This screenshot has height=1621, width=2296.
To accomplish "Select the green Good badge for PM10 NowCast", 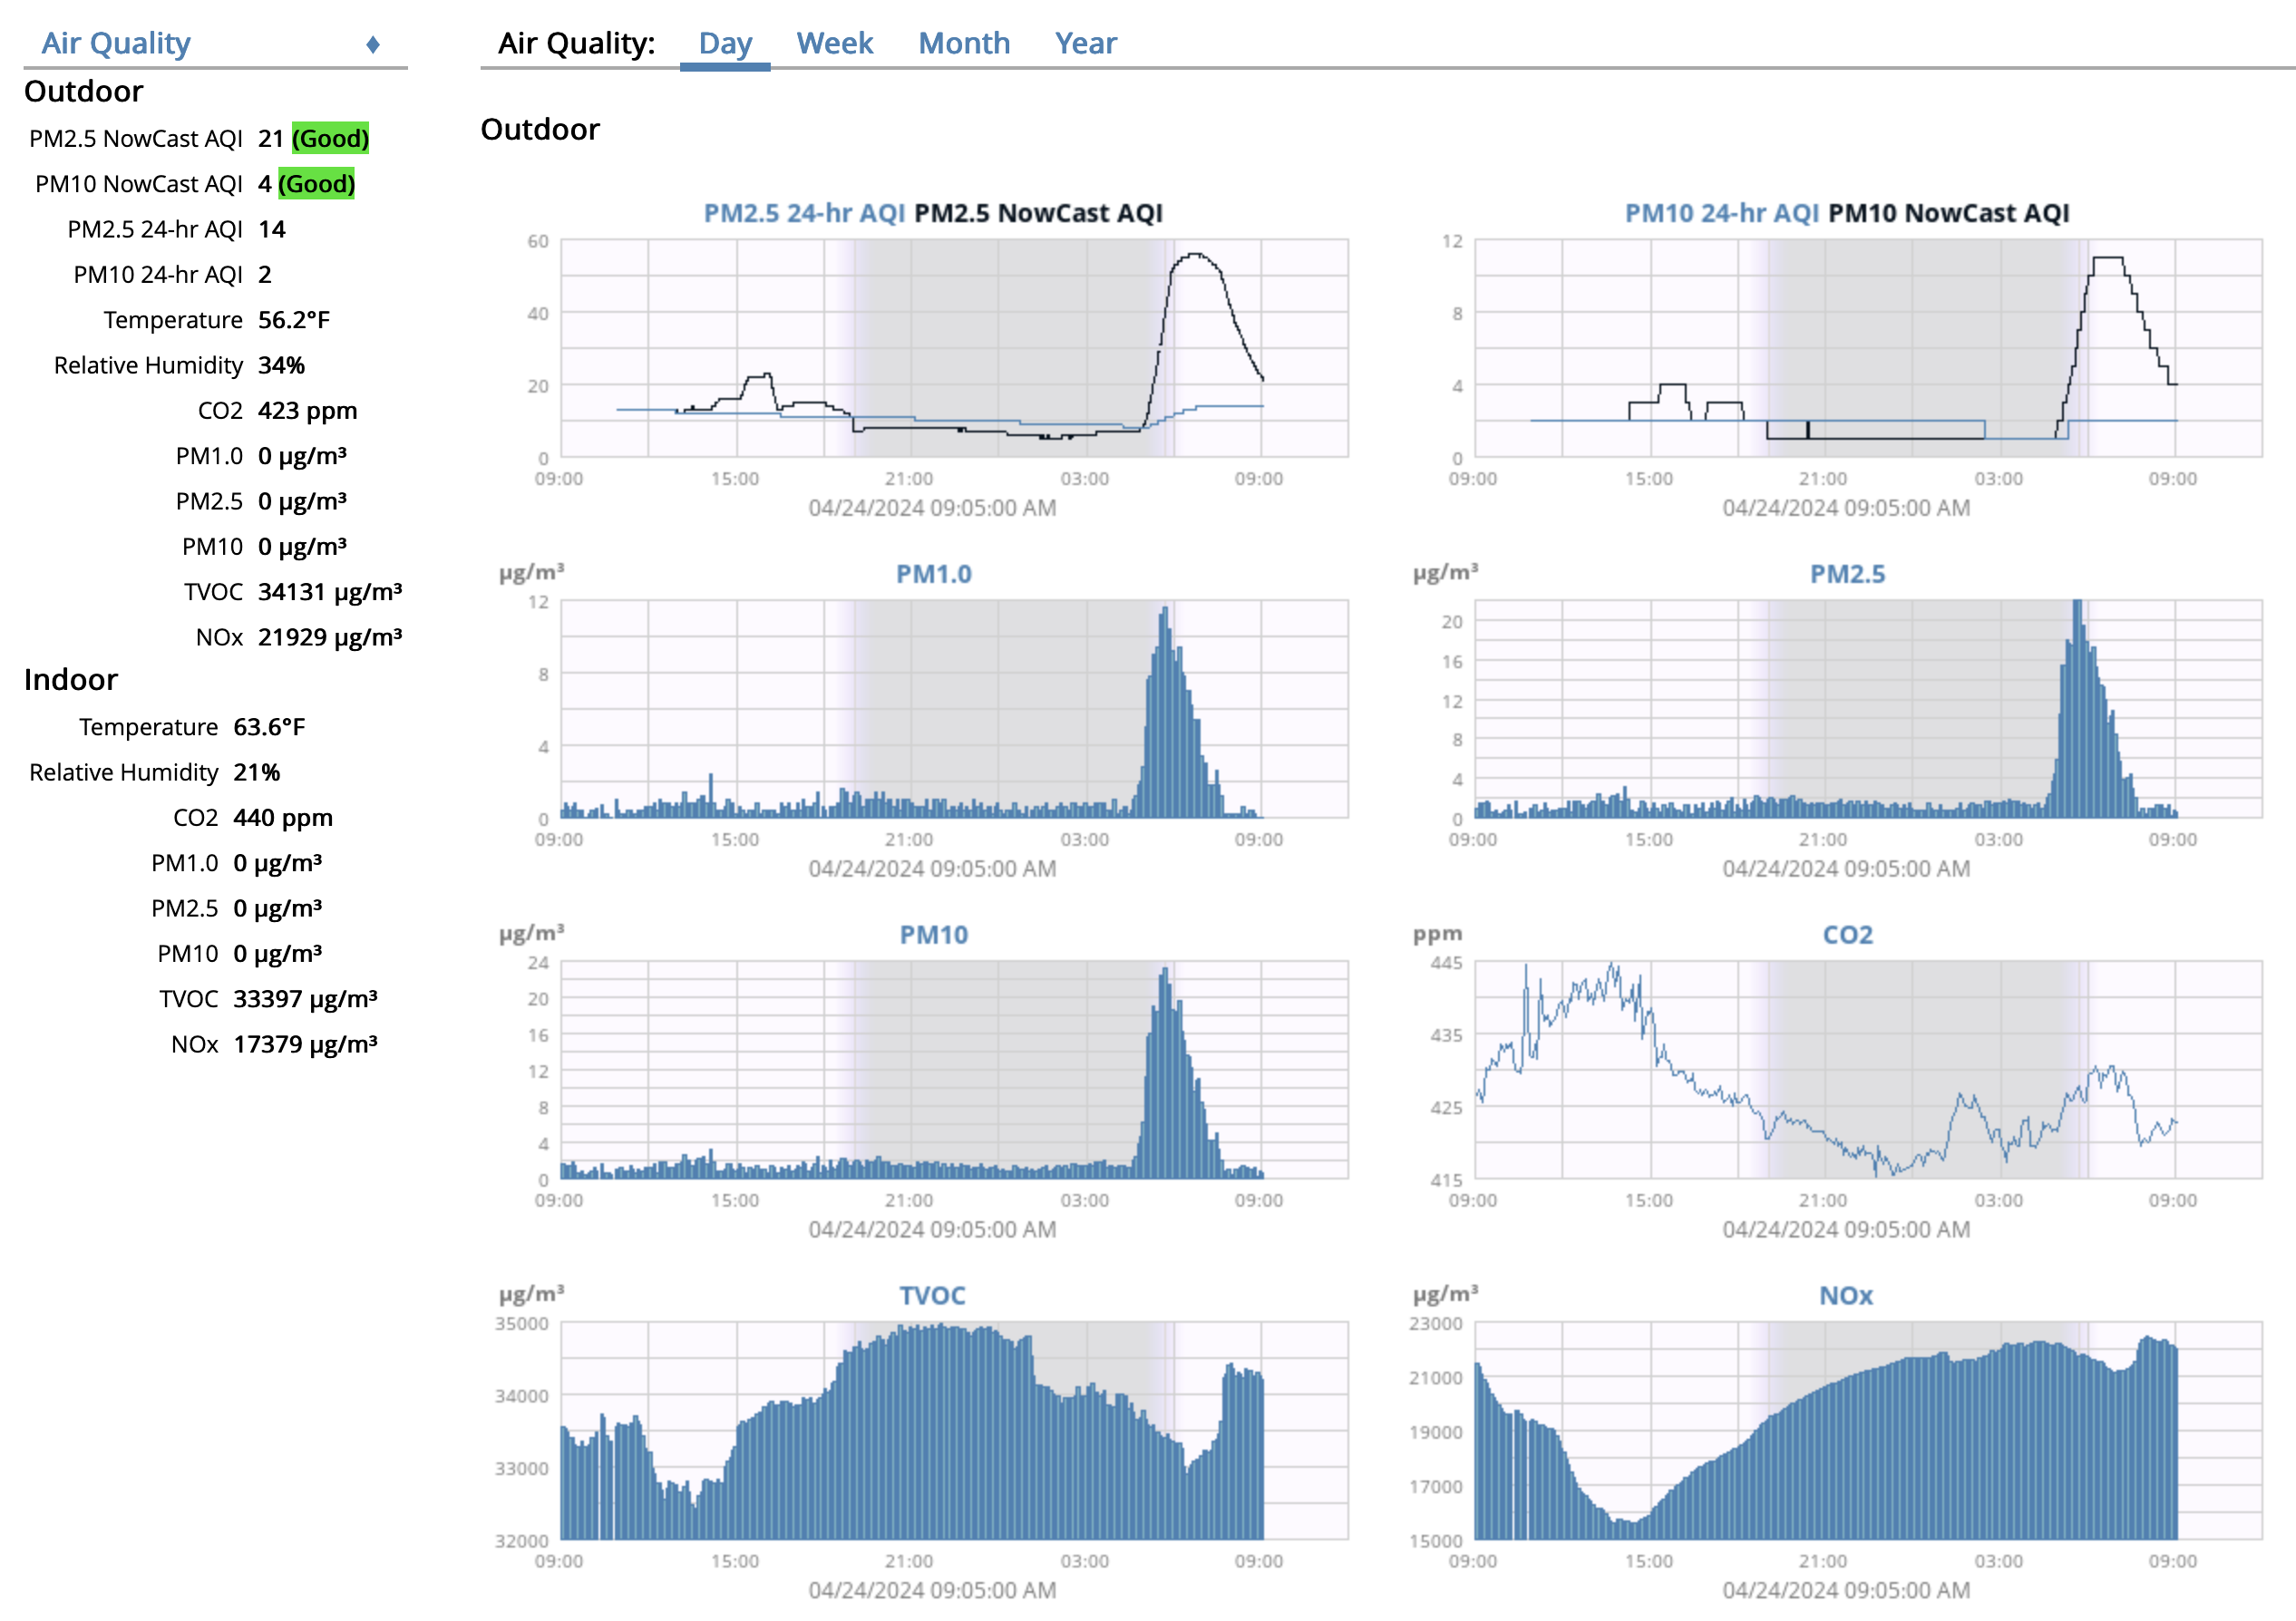I will pos(316,184).
